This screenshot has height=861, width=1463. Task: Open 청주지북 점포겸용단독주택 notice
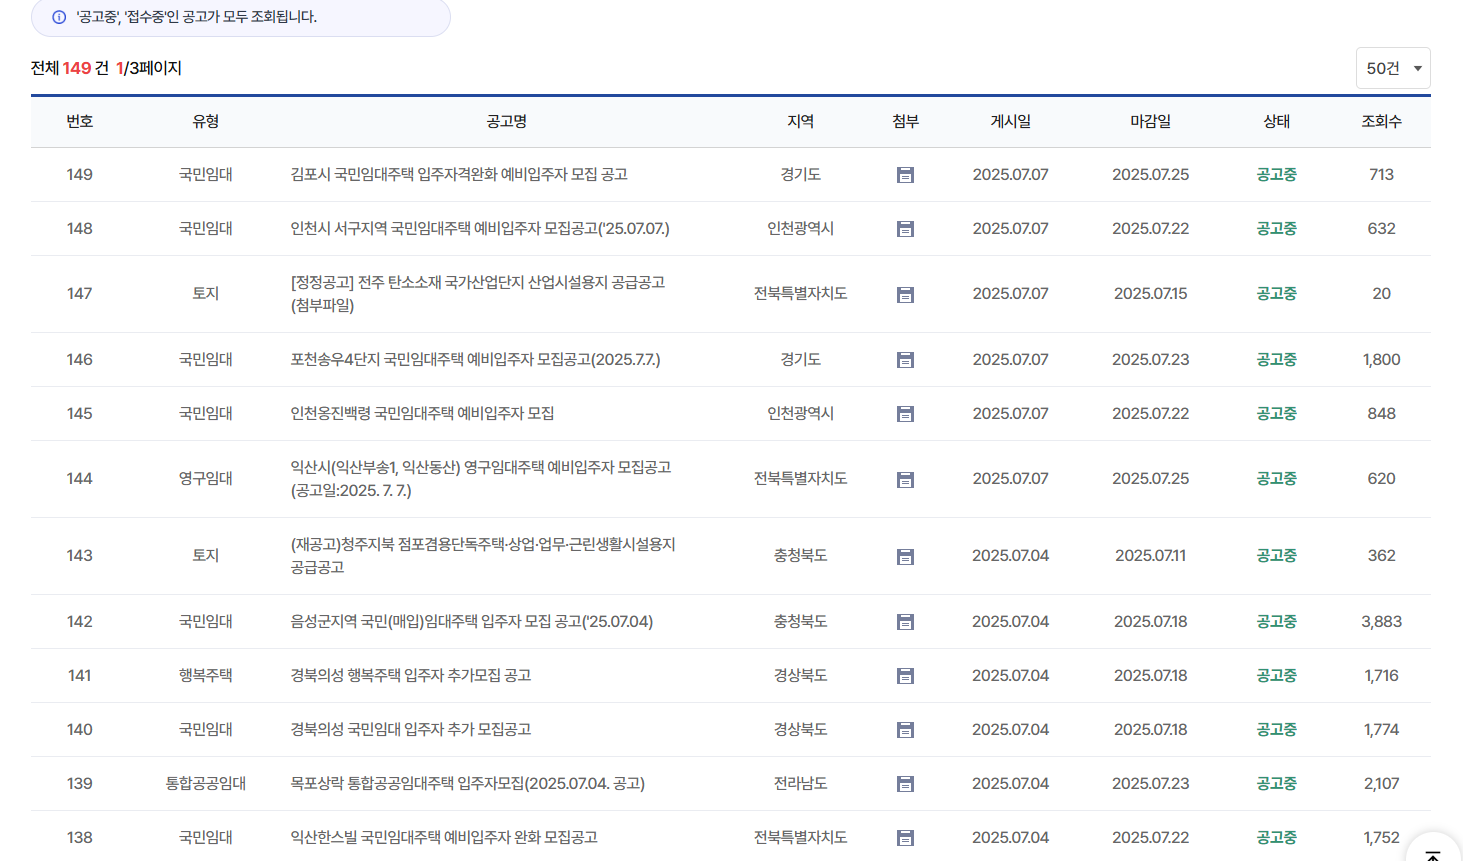pyautogui.click(x=483, y=556)
